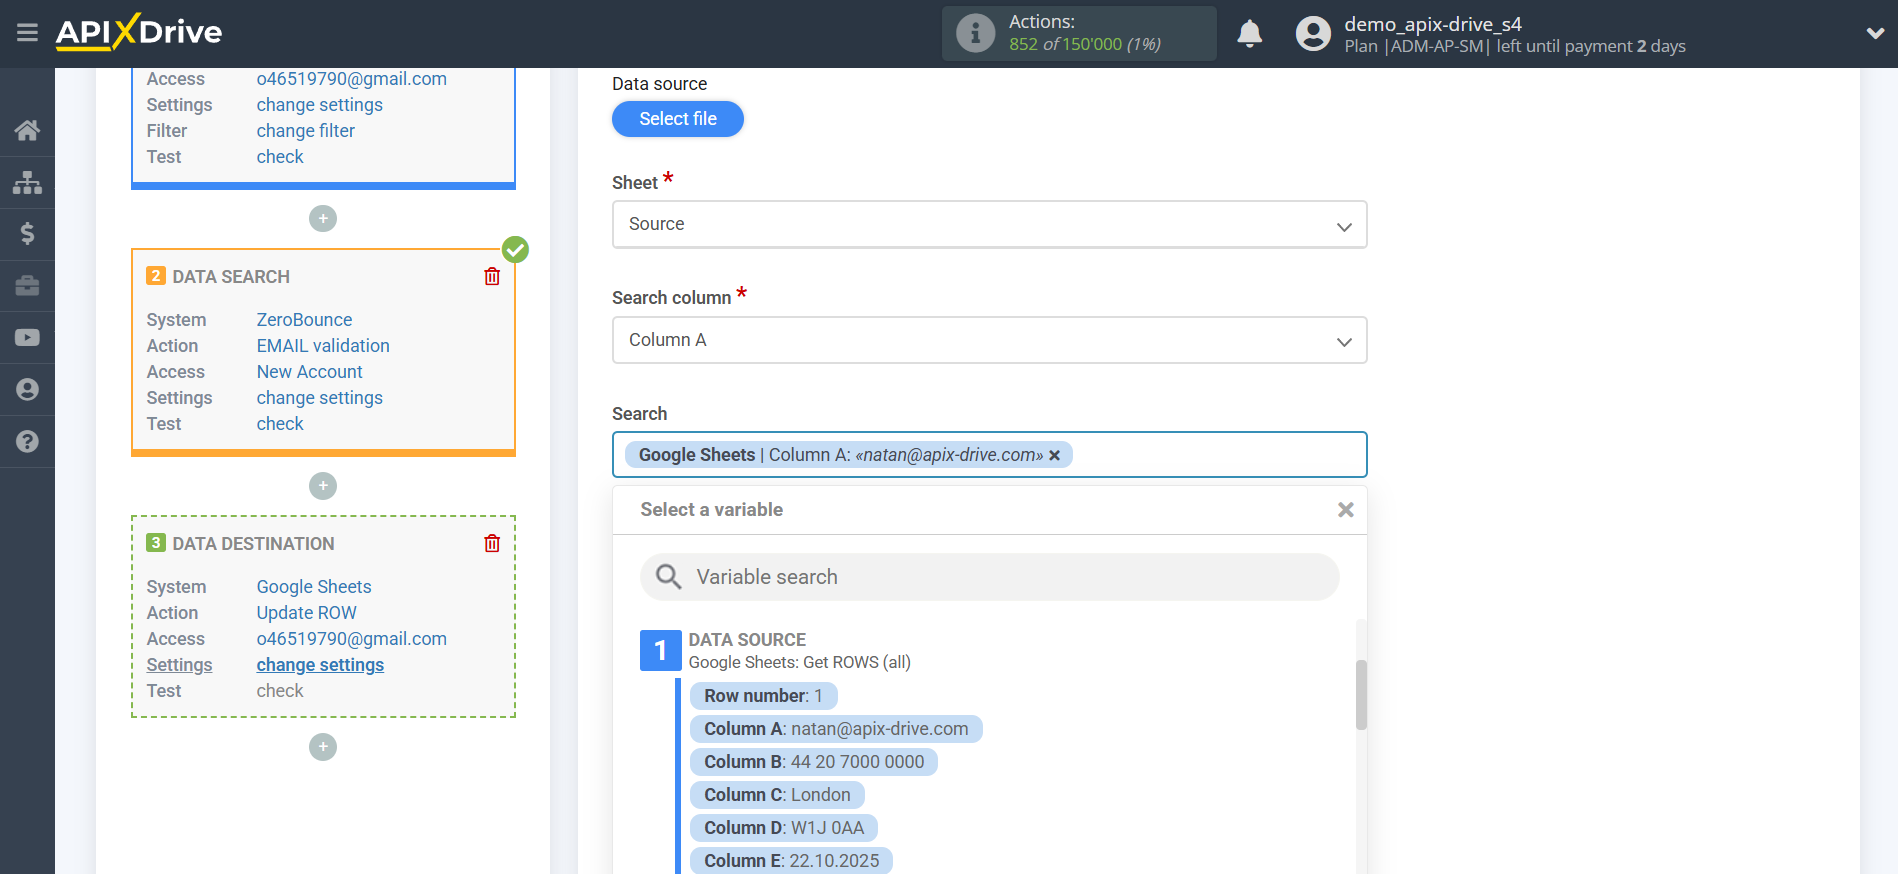1898x874 pixels.
Task: Add a step after Data Destination block
Action: click(x=323, y=747)
